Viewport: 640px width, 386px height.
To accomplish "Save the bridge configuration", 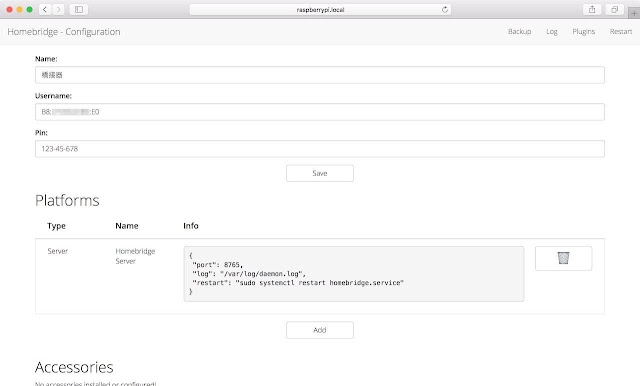I will [x=320, y=173].
